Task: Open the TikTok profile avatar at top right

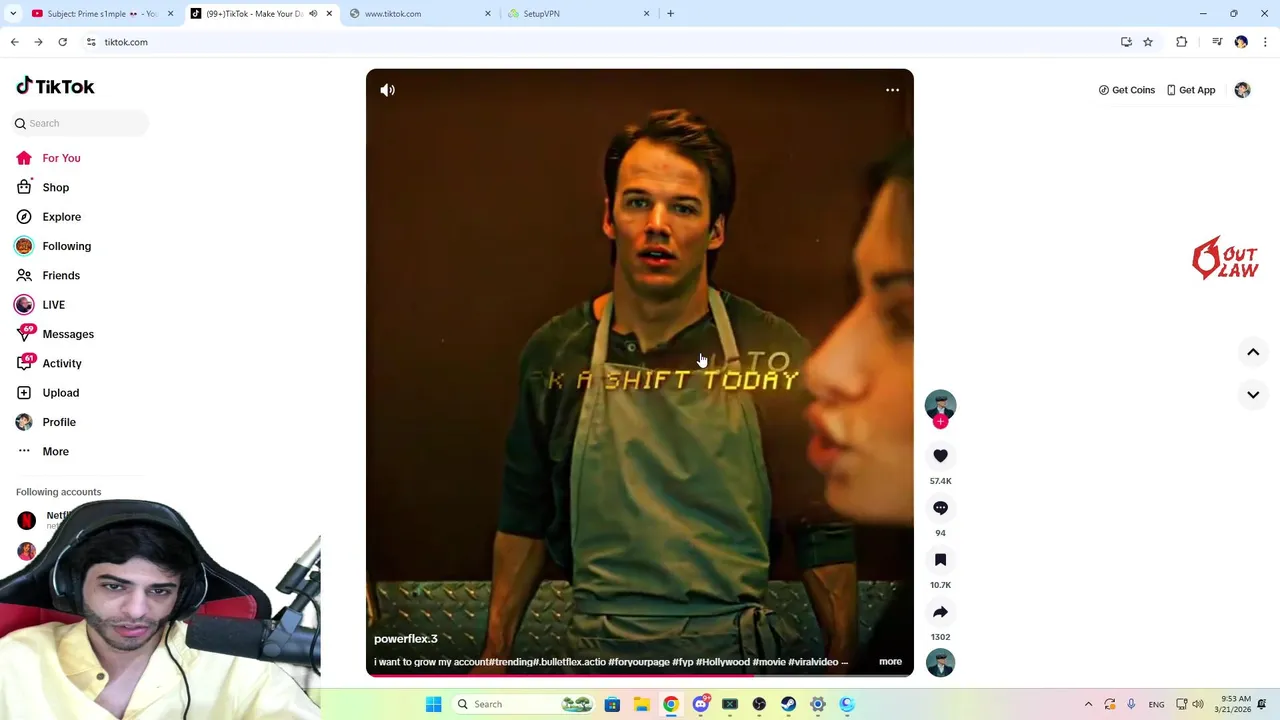Action: click(x=1242, y=90)
